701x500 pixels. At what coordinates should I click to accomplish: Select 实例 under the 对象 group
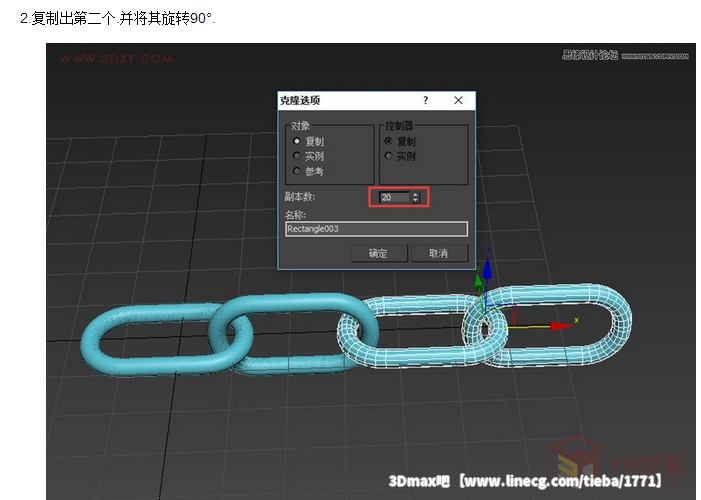click(296, 156)
